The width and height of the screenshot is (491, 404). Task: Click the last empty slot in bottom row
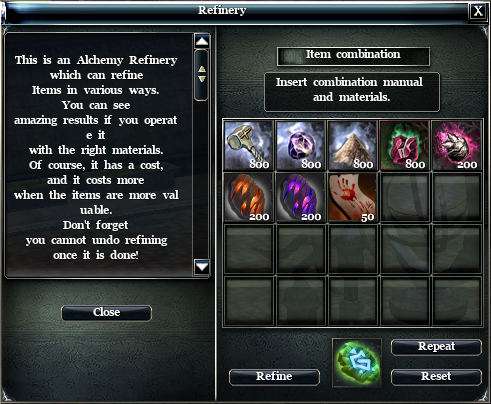457,301
